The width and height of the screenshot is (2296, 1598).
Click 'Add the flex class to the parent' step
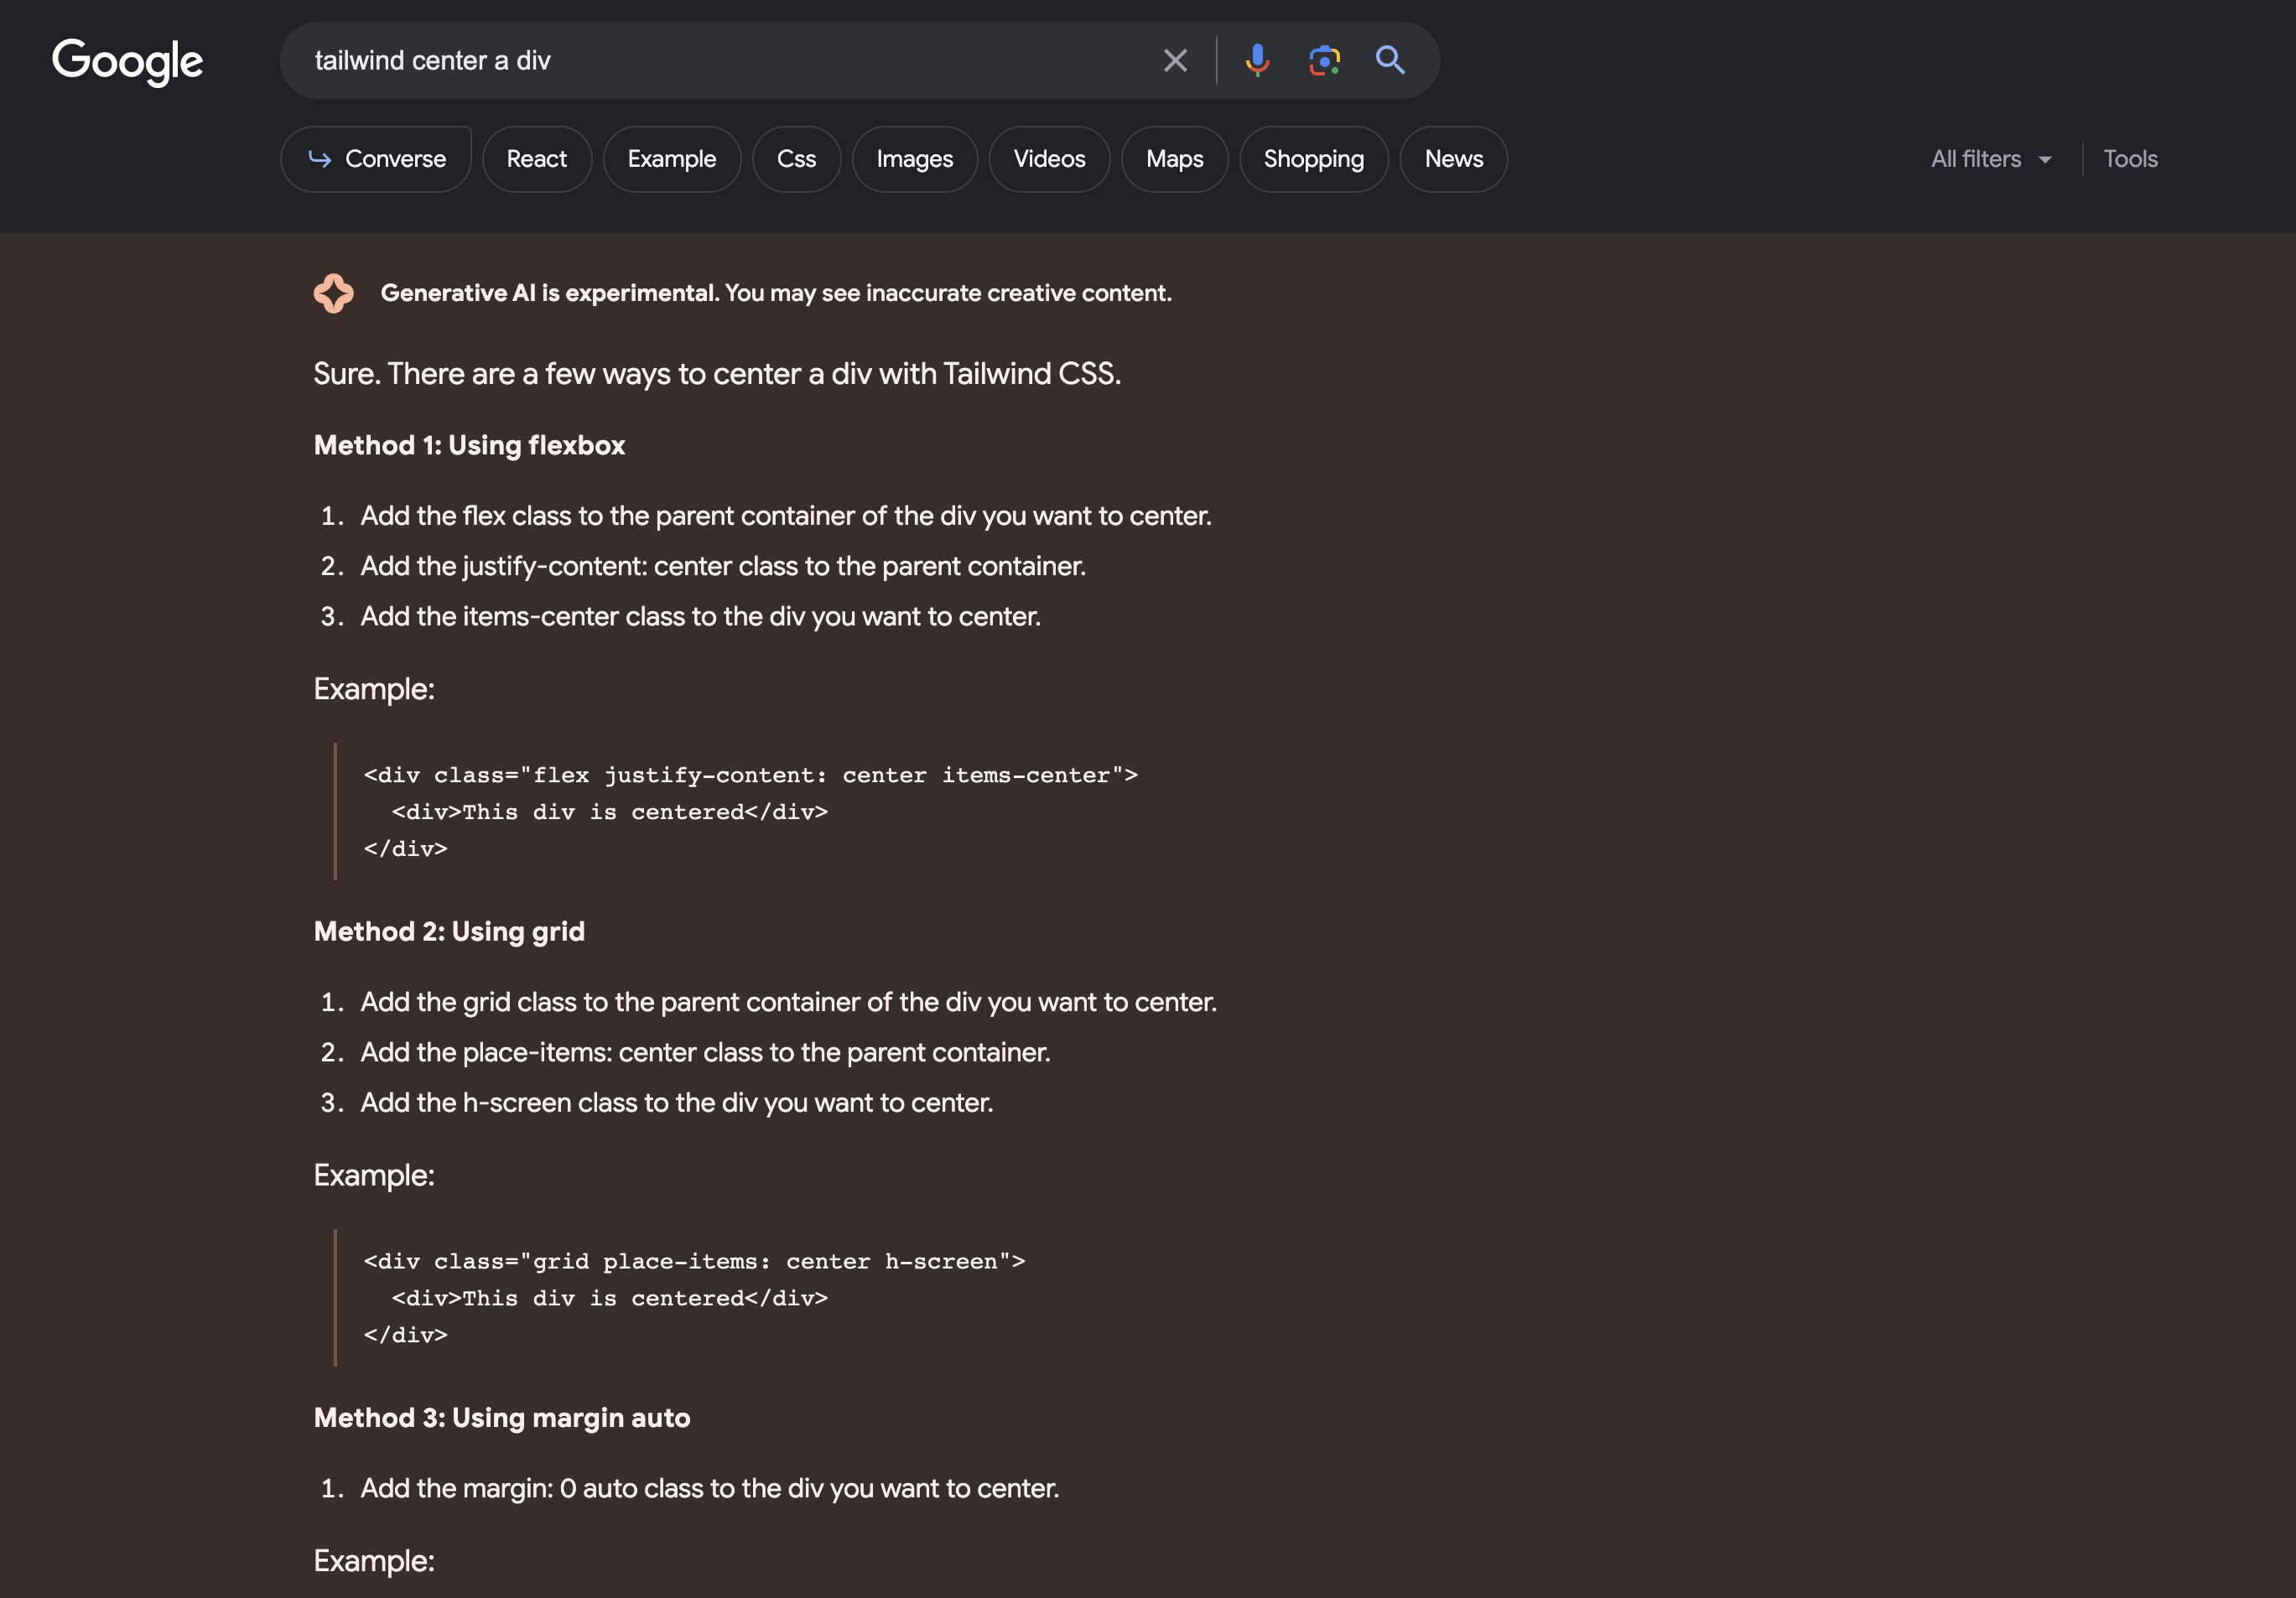click(786, 516)
